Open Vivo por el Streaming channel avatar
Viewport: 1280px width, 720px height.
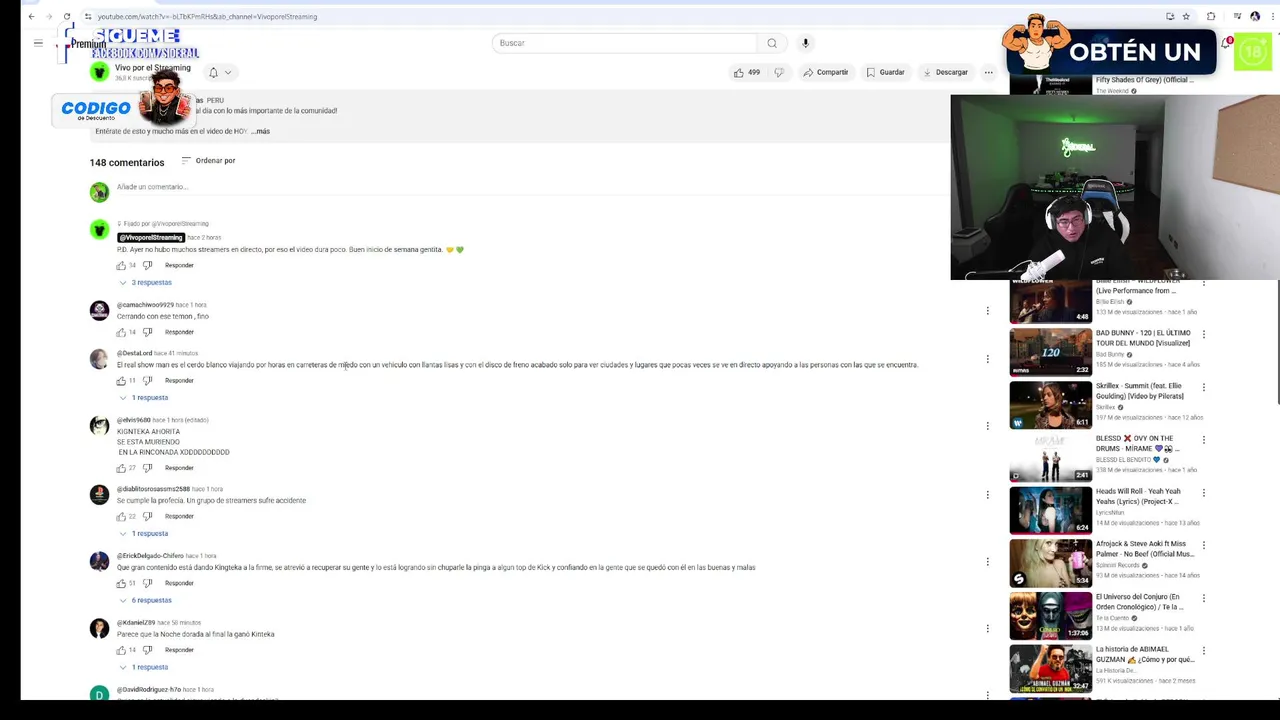(x=99, y=72)
